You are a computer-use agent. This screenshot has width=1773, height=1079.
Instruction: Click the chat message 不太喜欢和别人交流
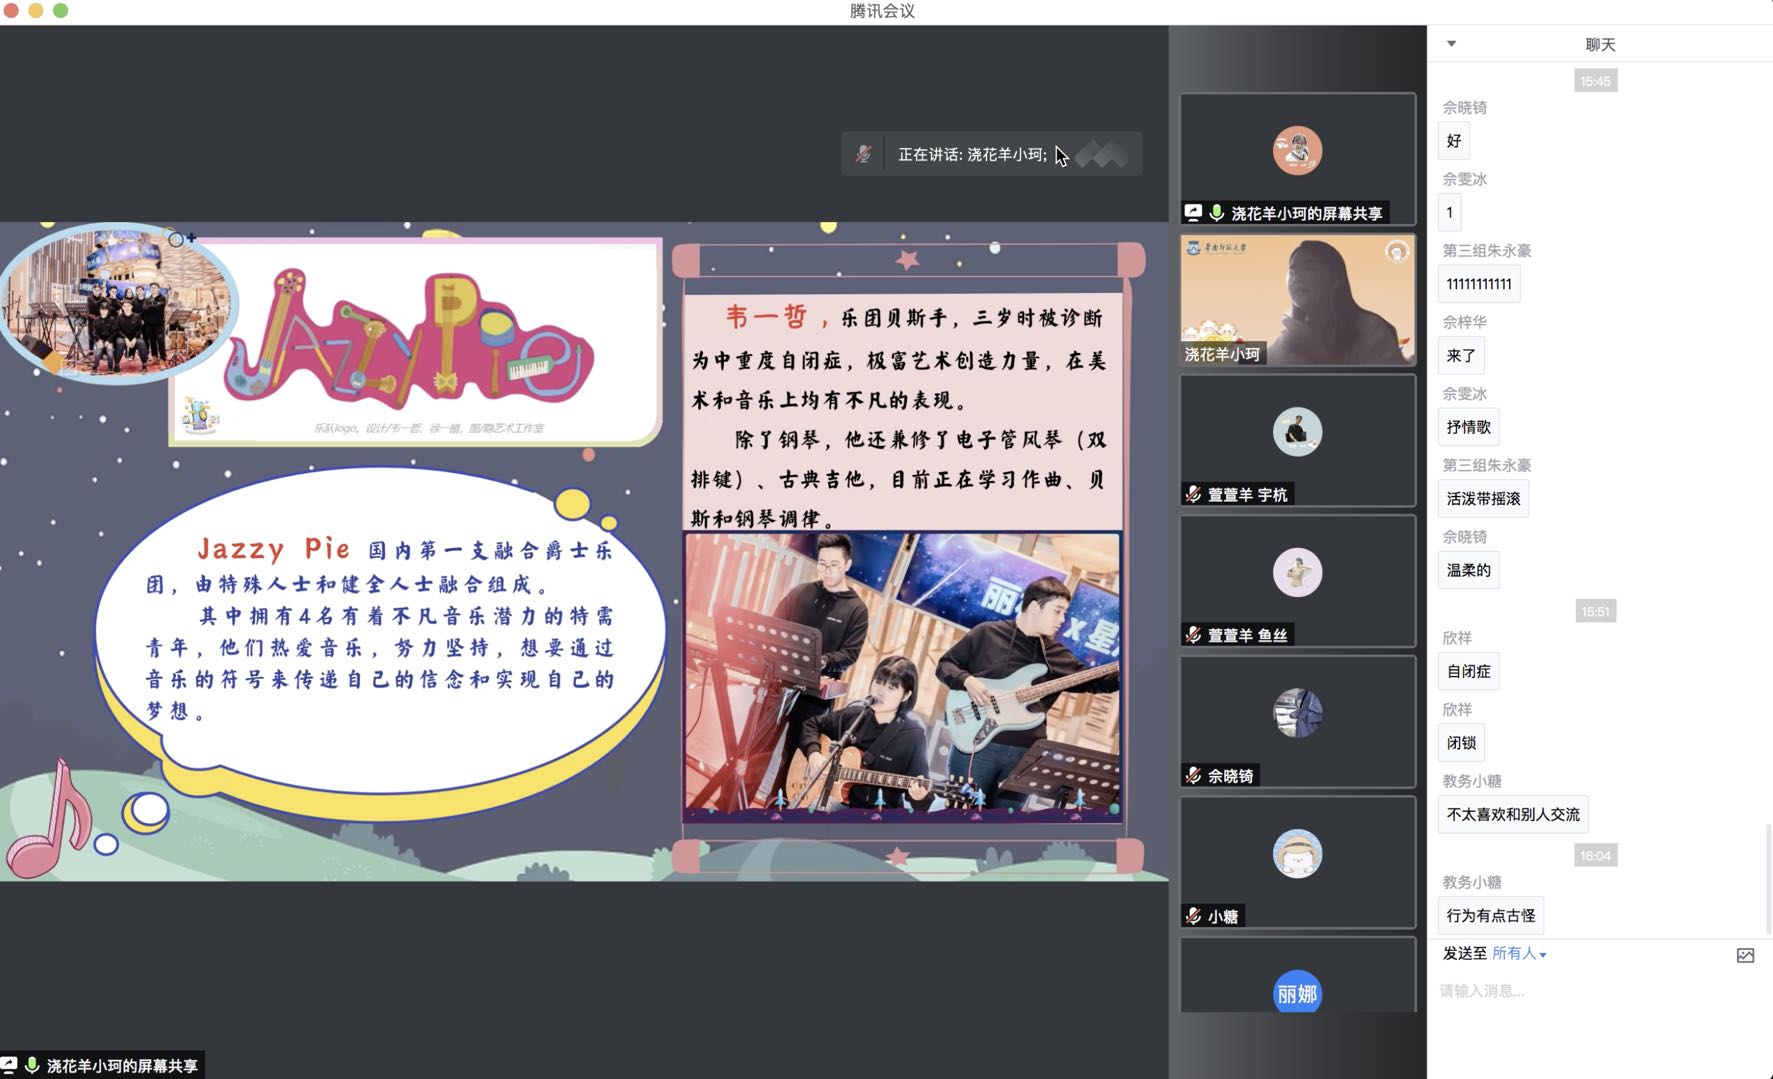(1513, 815)
